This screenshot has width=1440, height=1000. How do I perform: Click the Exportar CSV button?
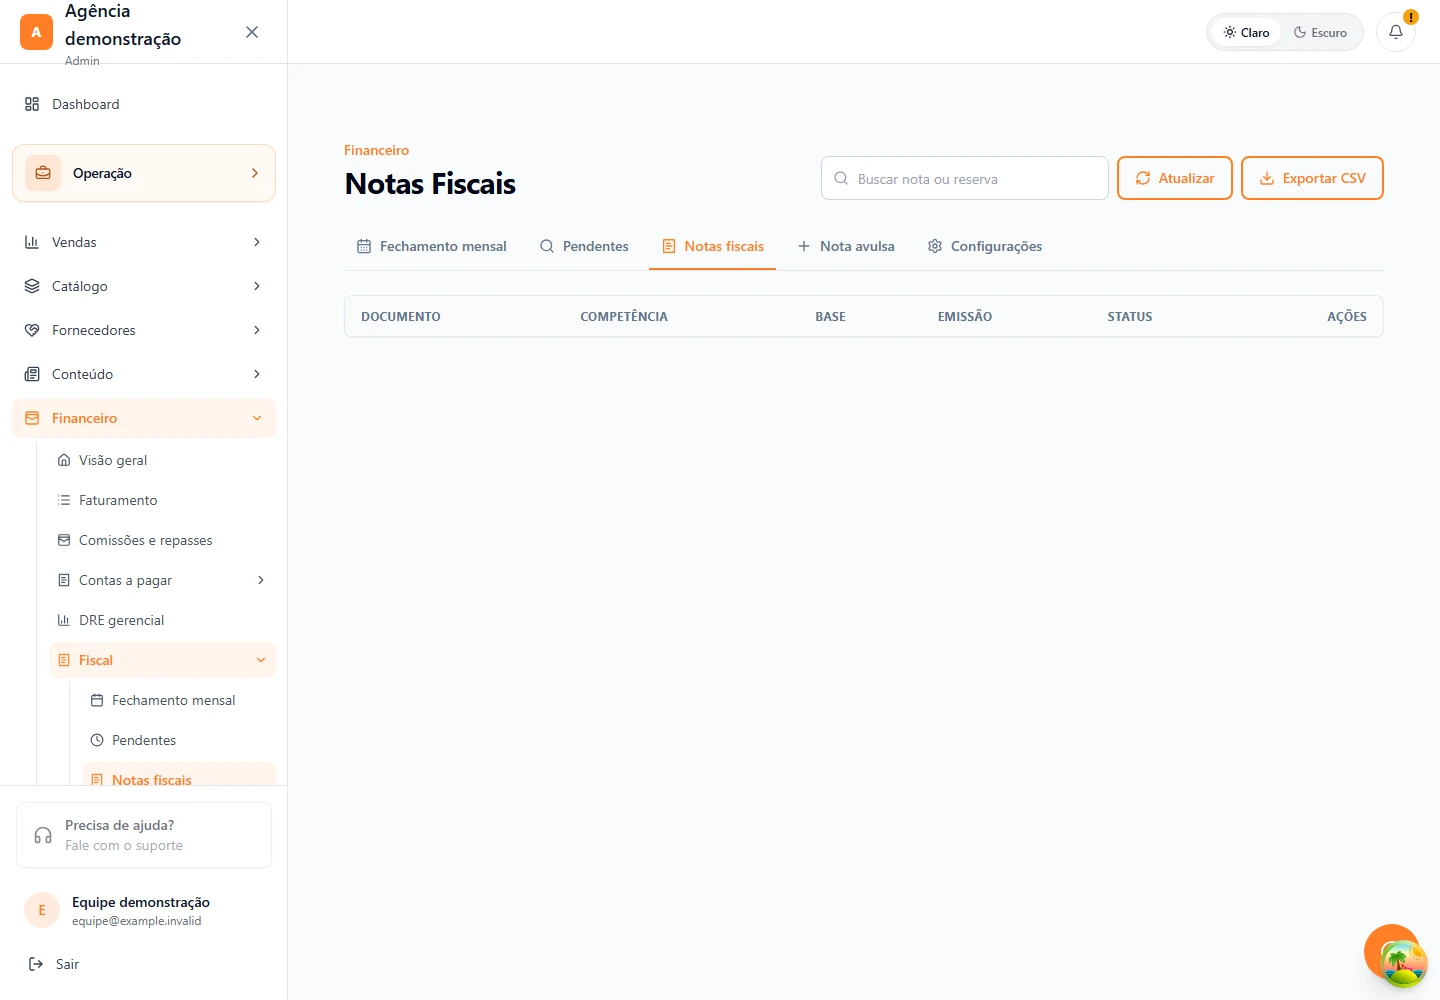click(x=1312, y=178)
